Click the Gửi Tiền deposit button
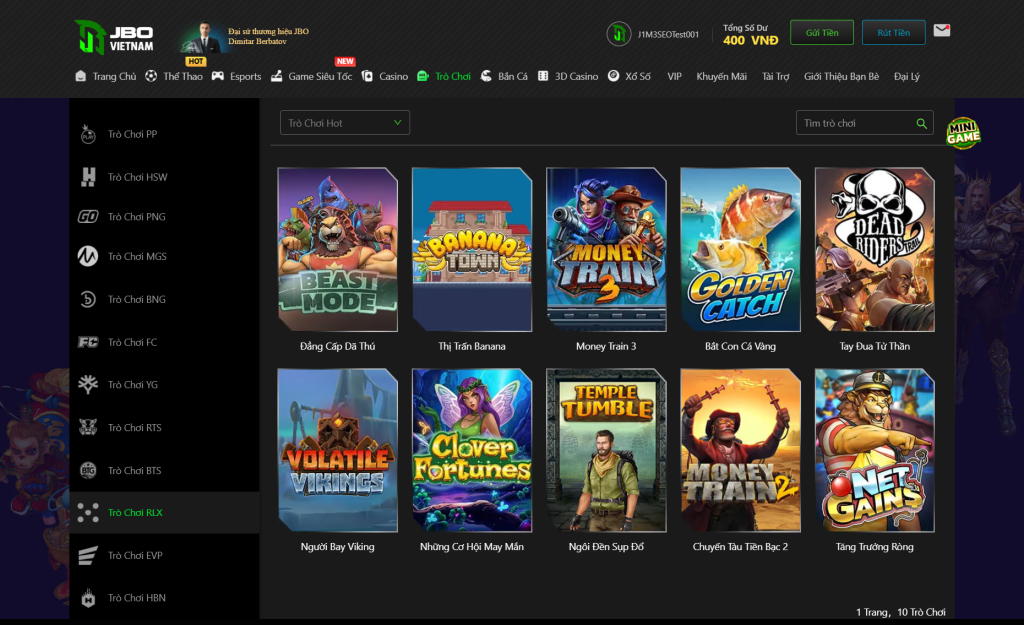Screen dimensions: 1024x625 pyautogui.click(x=822, y=33)
